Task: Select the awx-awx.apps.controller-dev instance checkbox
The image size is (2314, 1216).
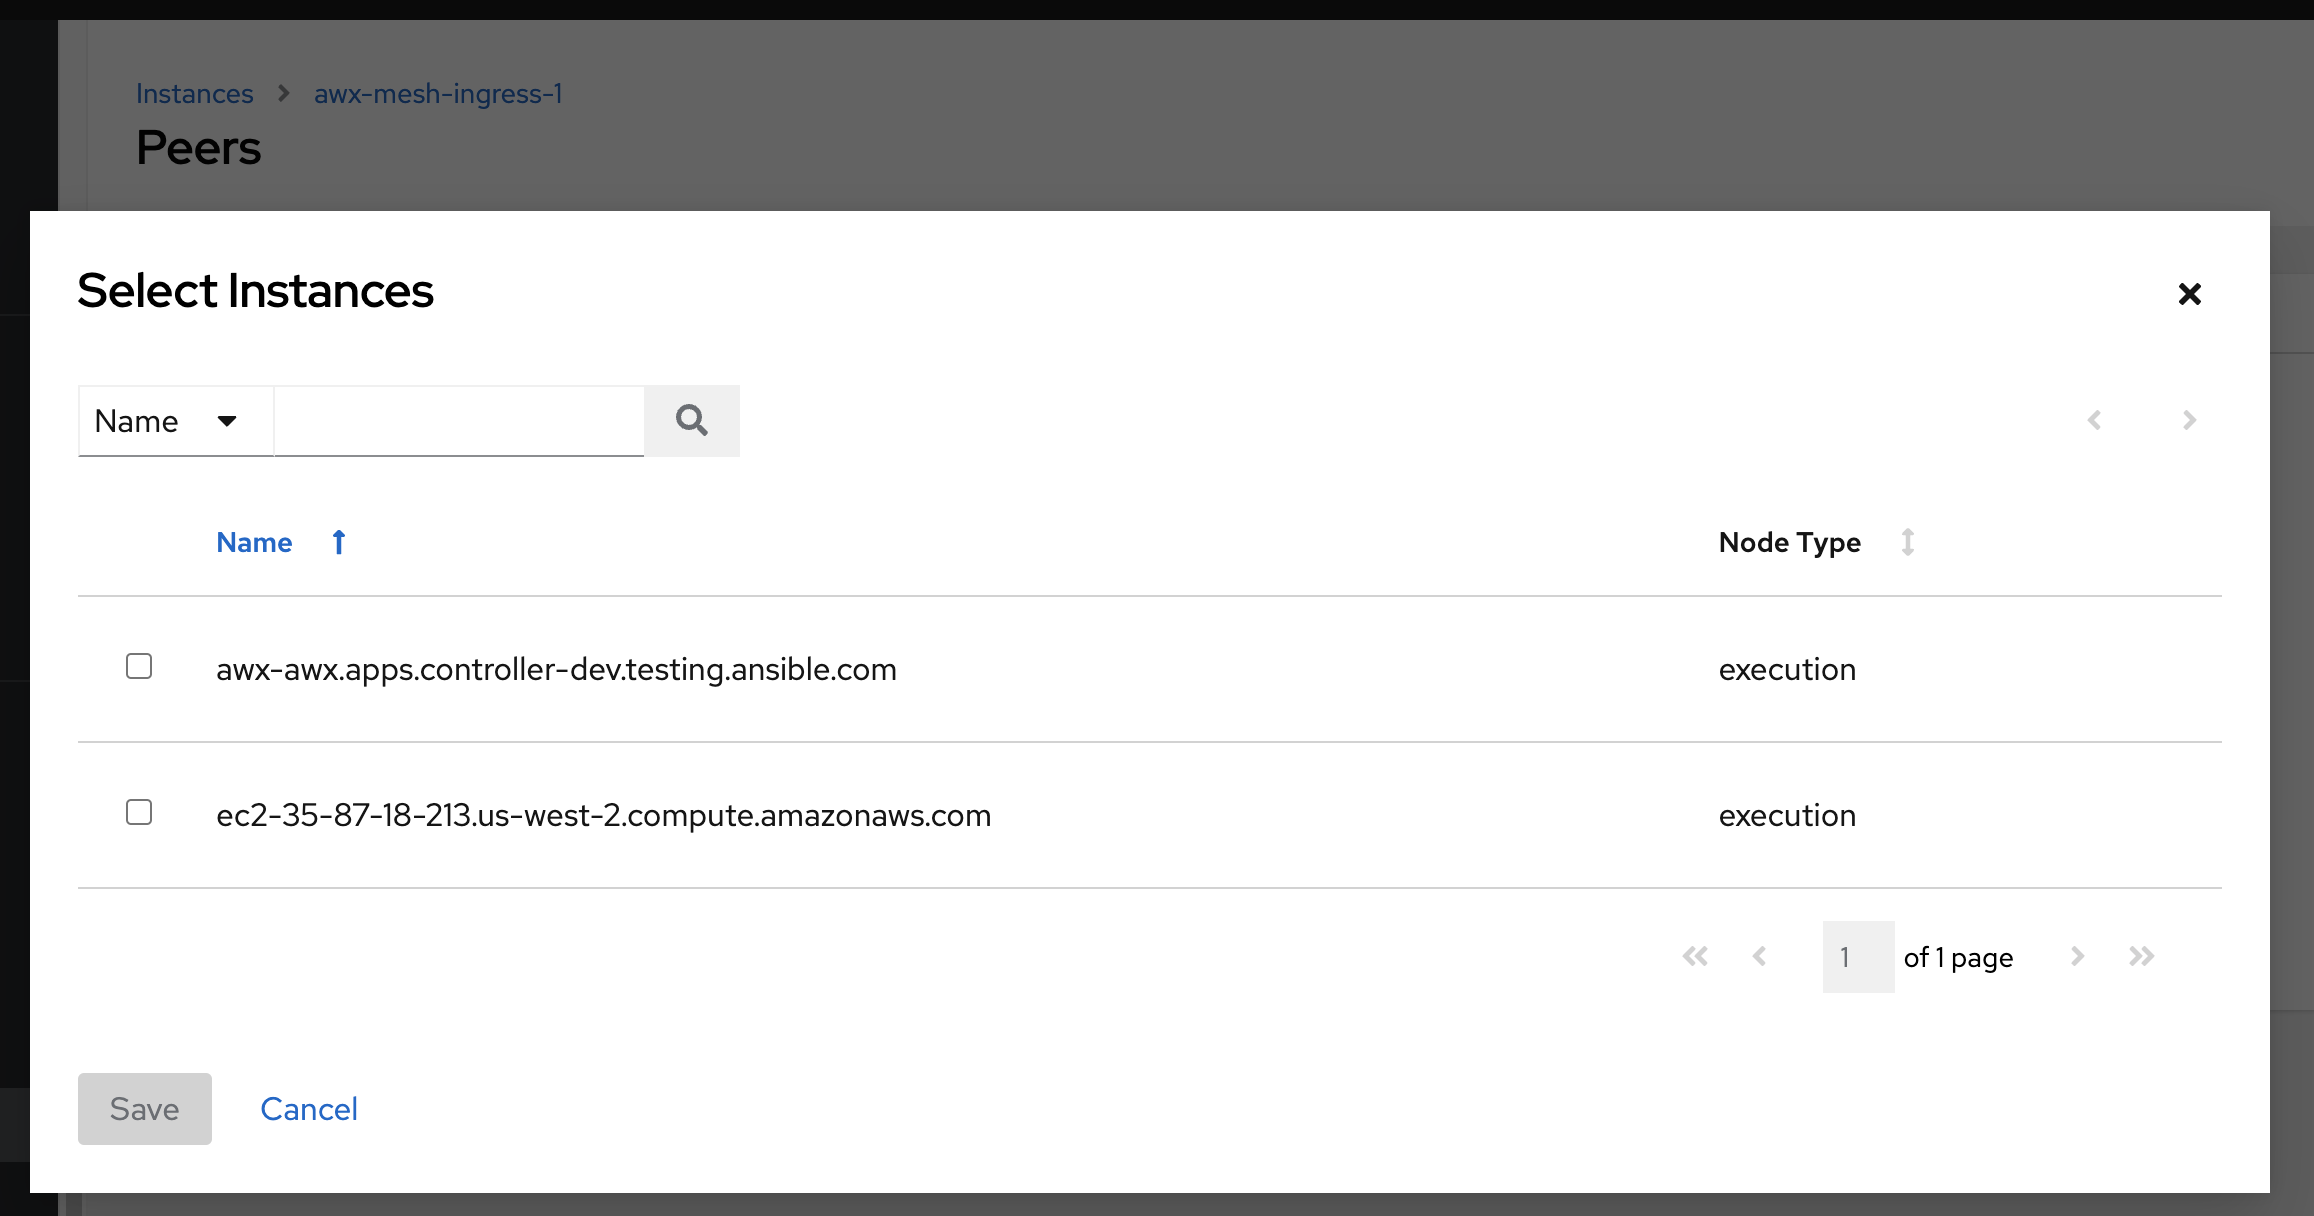Action: pyautogui.click(x=139, y=666)
